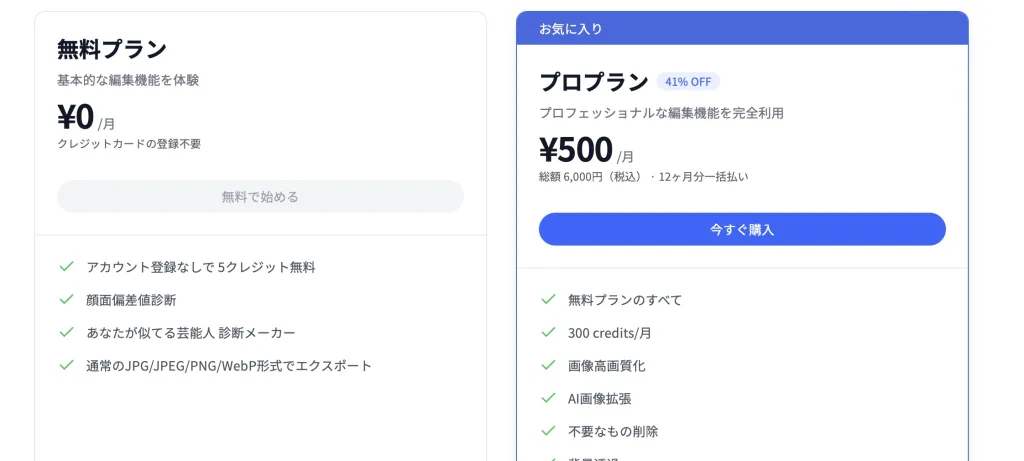Screen dimensions: 1024x461
Task: Click checkmark next to 300 credits/月
Action: click(x=549, y=332)
